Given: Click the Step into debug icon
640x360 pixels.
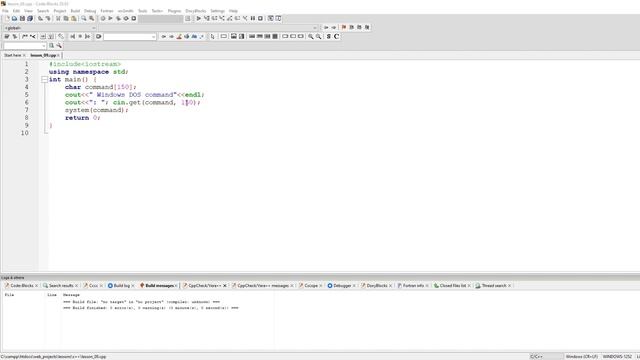Looking at the screenshot, I should pyautogui.click(x=222, y=18).
